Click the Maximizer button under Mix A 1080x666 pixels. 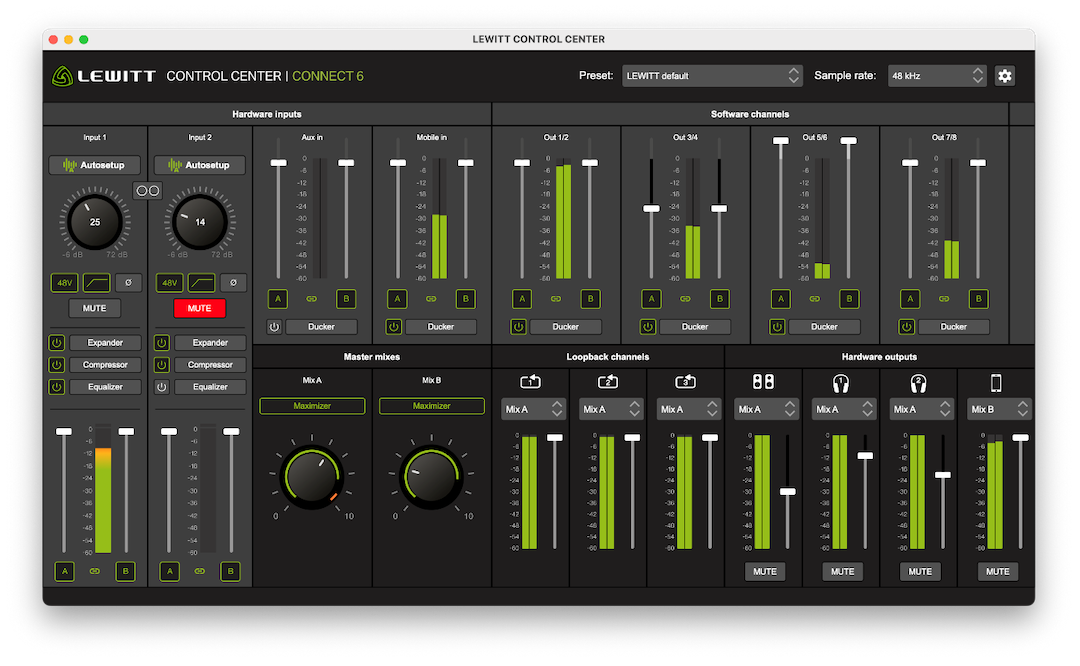312,406
